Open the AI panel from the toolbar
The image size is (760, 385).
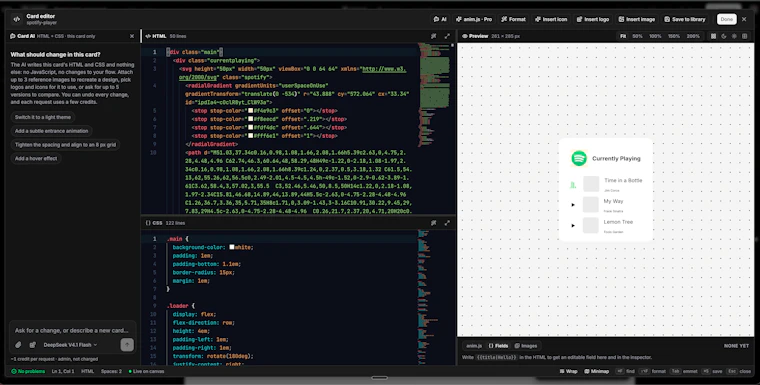coord(440,19)
